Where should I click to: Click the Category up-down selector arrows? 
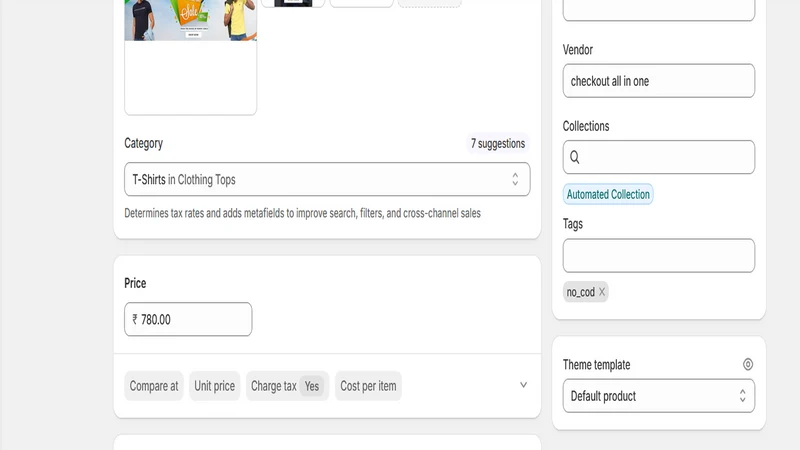pyautogui.click(x=515, y=179)
